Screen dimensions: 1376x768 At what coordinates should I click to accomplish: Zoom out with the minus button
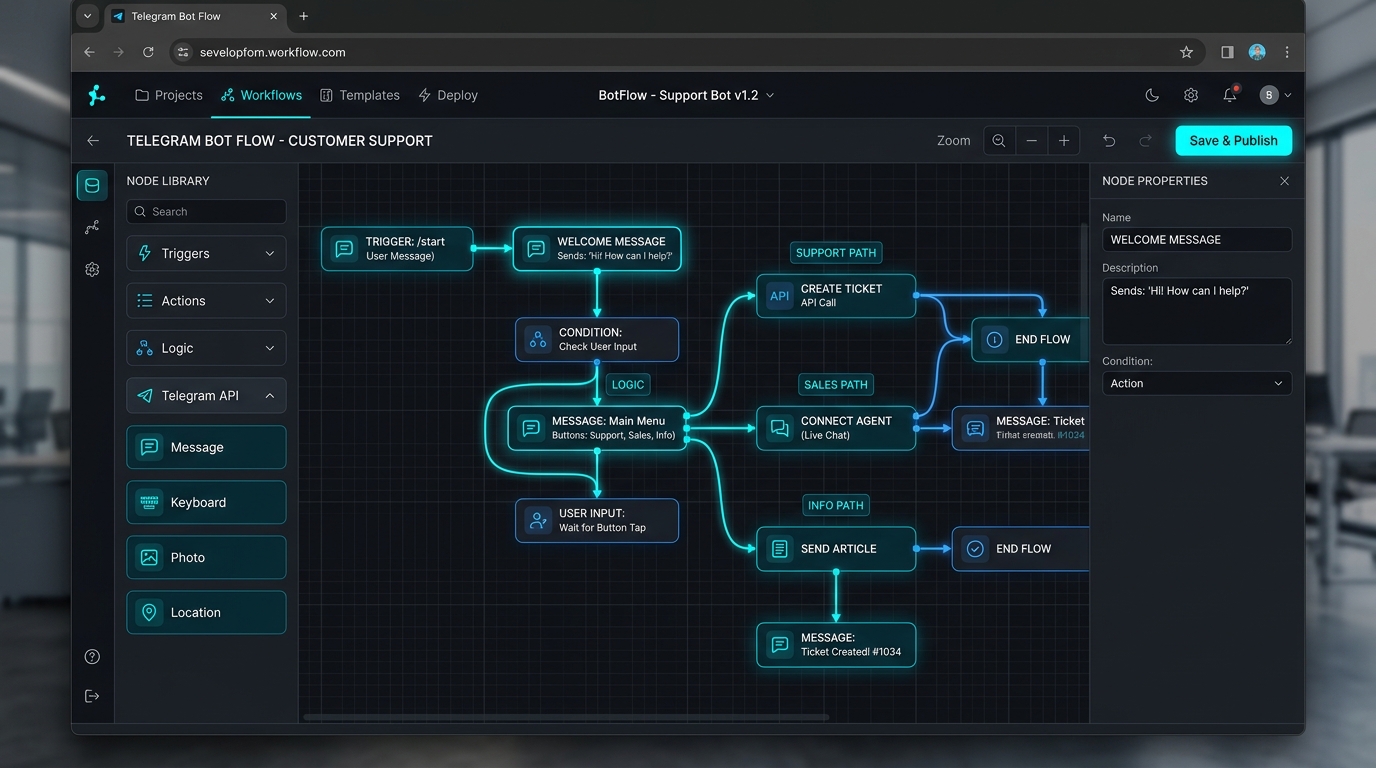click(x=1031, y=141)
